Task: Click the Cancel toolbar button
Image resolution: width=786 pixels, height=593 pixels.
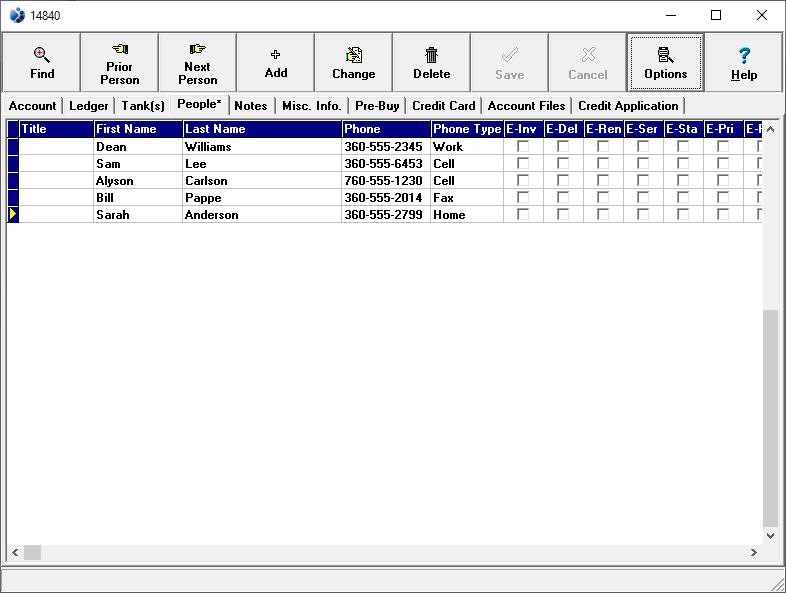Action: coord(587,63)
